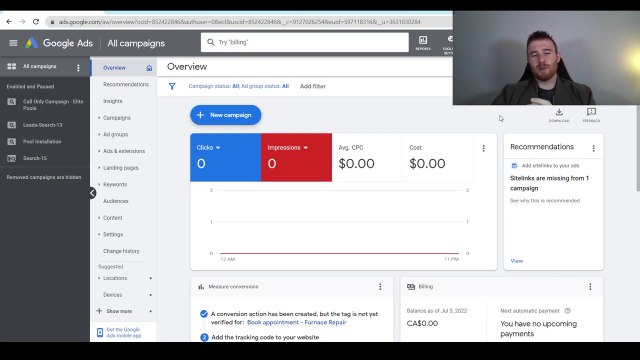This screenshot has height=360, width=640.
Task: Click 'Sitelinks are missing from 1 campaign'
Action: tap(549, 183)
